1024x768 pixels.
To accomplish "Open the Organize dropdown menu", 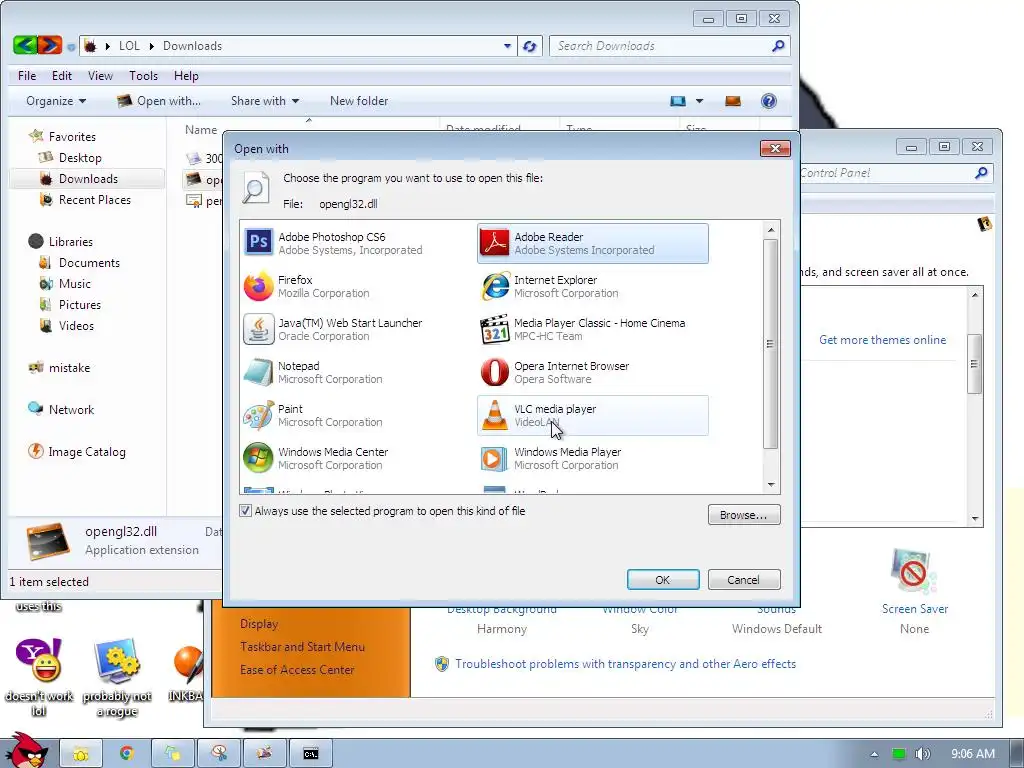I will tap(56, 101).
